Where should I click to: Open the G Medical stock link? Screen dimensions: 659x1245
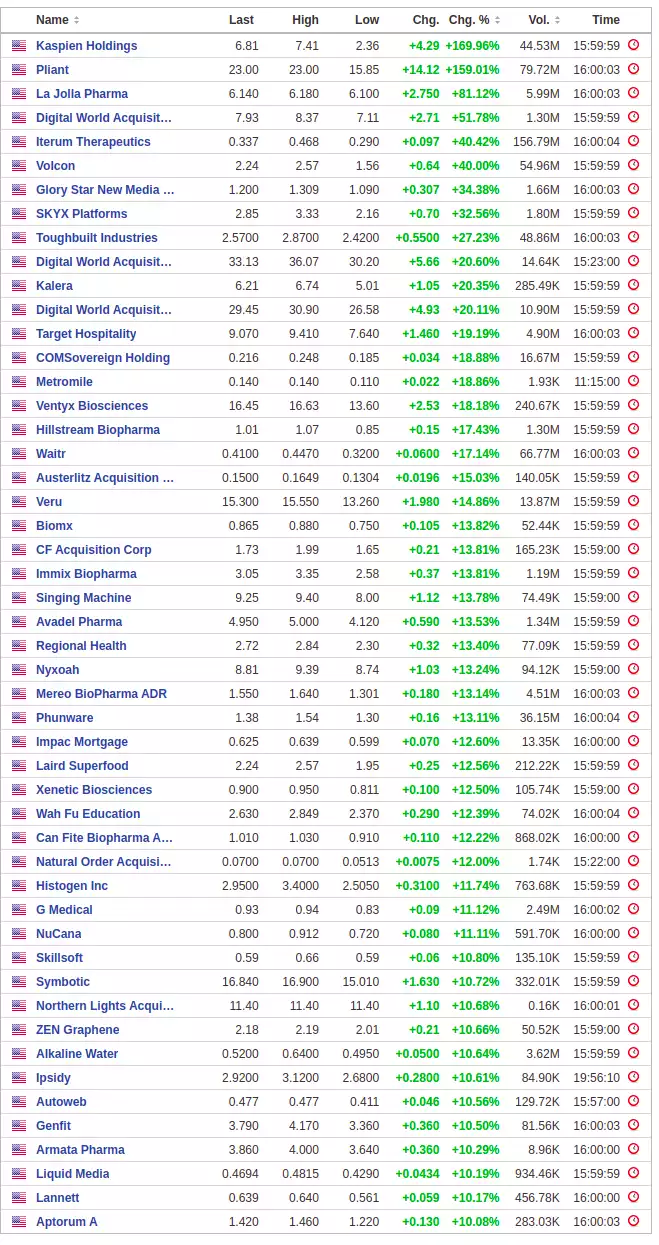click(x=64, y=910)
